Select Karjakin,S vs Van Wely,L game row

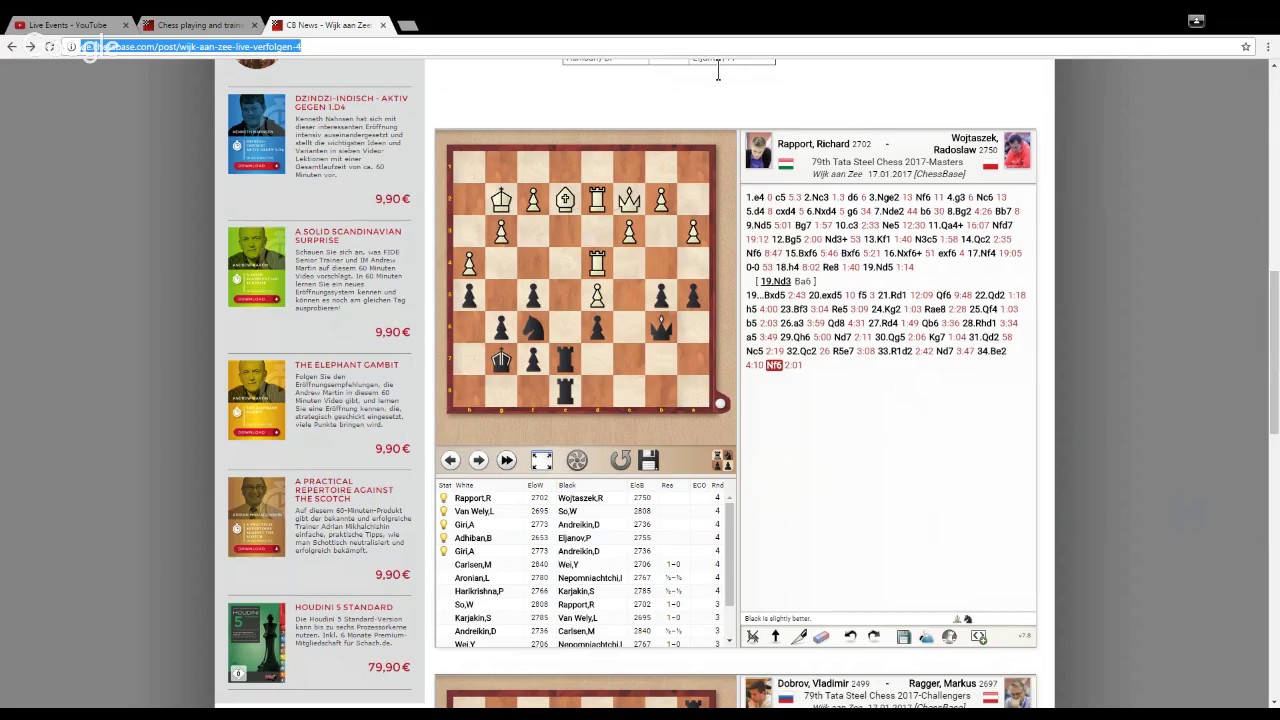582,618
